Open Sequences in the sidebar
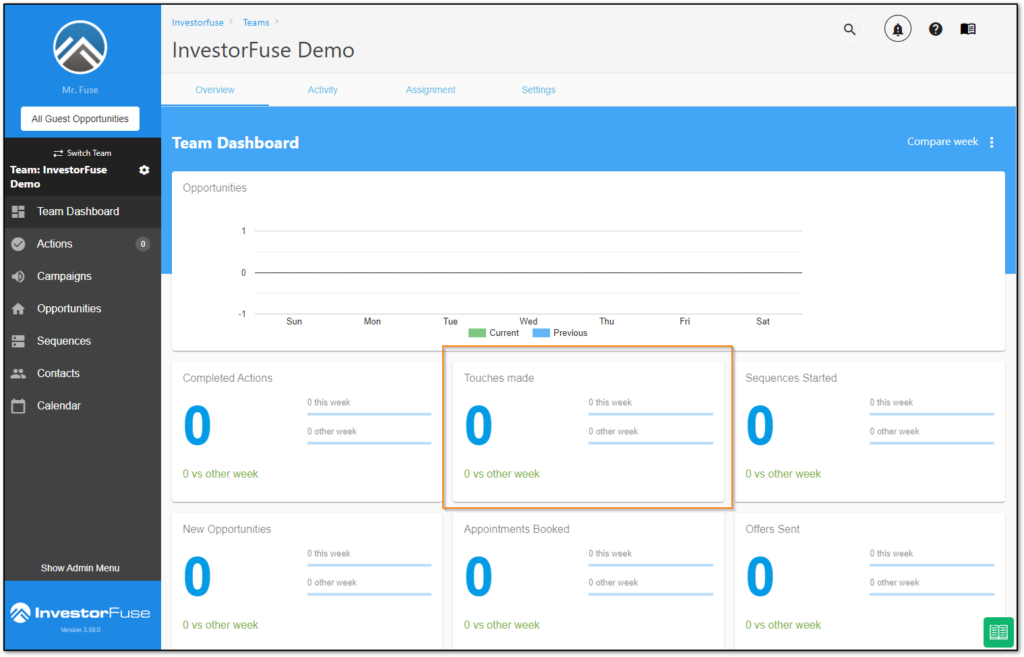The height and width of the screenshot is (657, 1024). point(83,341)
